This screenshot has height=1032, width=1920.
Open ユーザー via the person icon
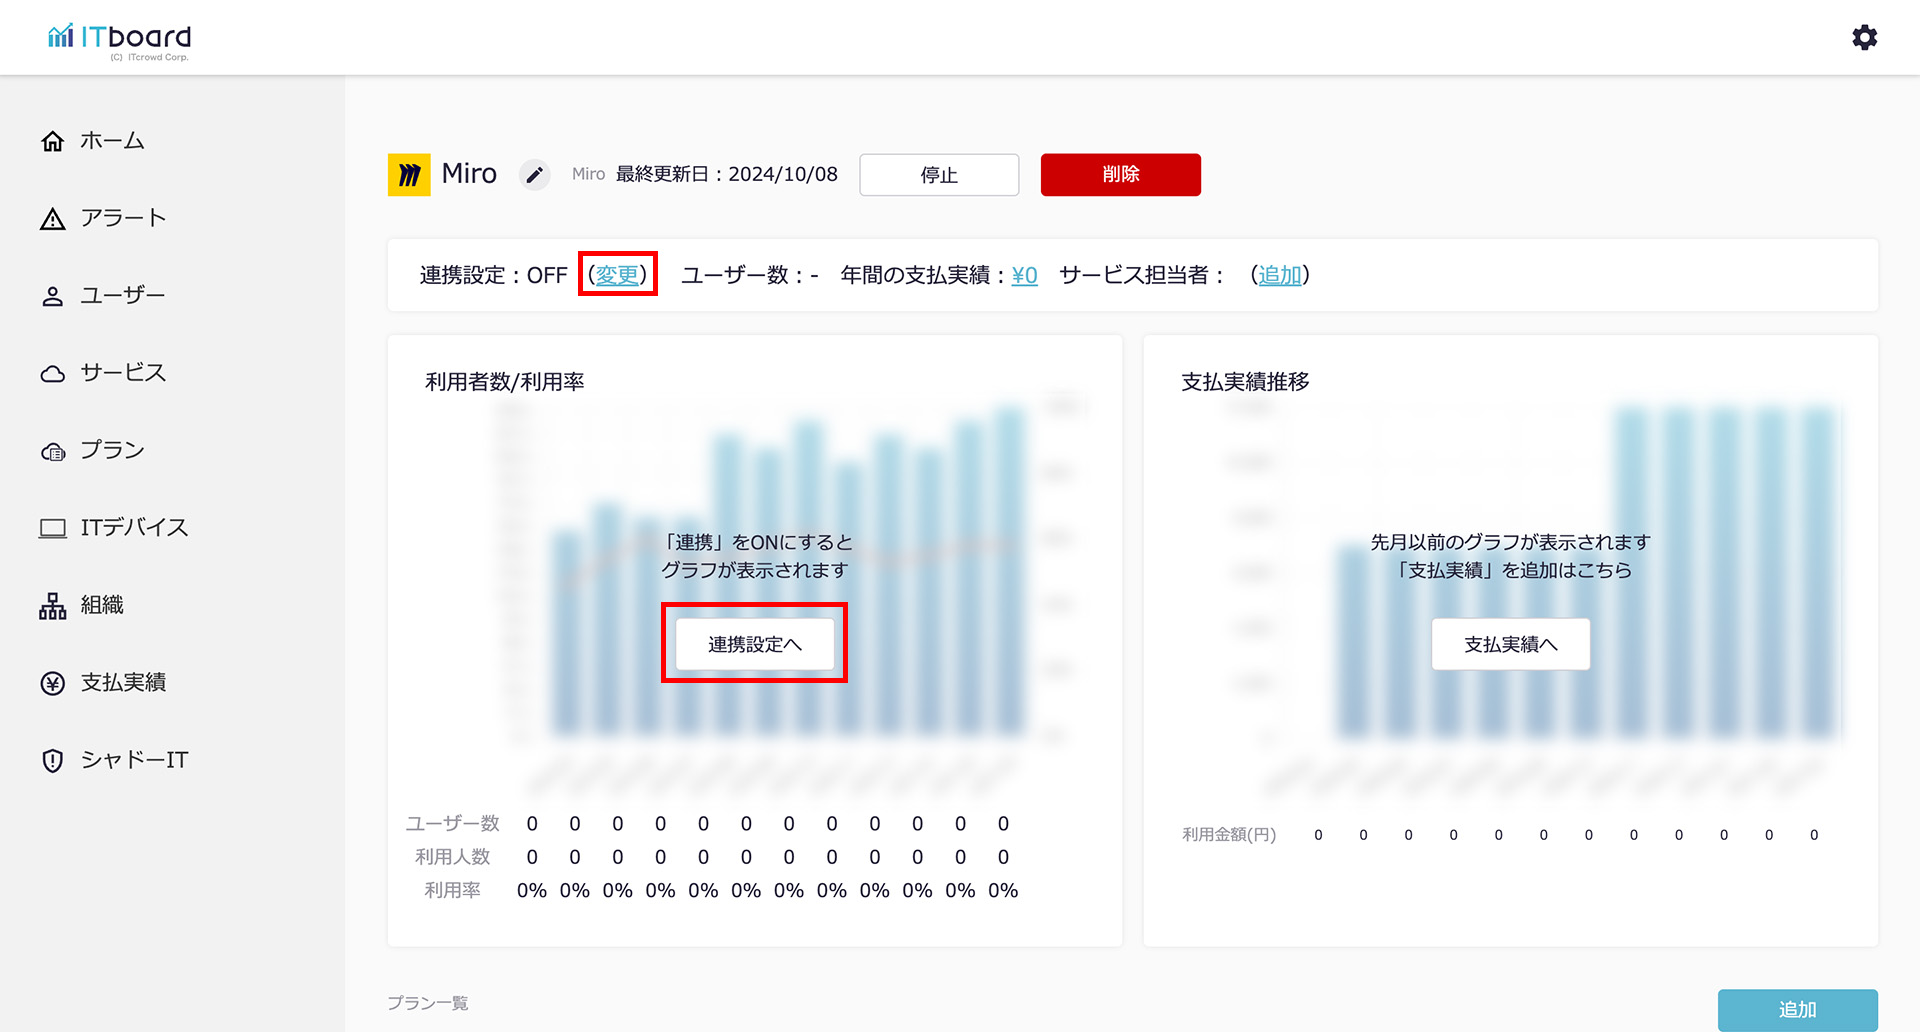click(x=53, y=296)
